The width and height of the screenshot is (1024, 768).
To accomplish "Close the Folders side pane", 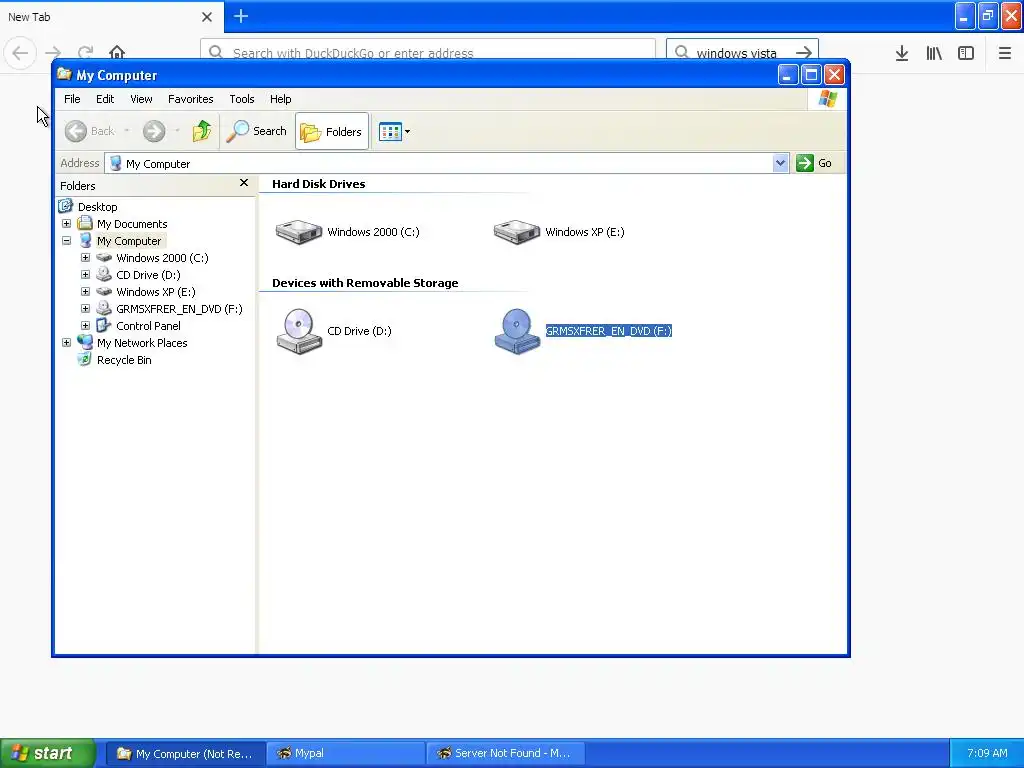I will point(244,183).
